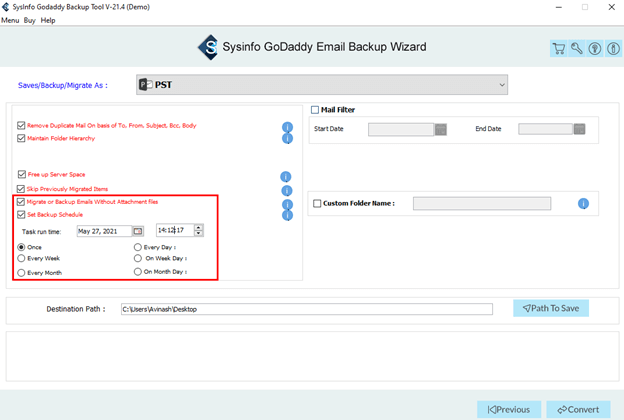Open the End Date calendar picker
The width and height of the screenshot is (624, 420).
pyautogui.click(x=579, y=129)
